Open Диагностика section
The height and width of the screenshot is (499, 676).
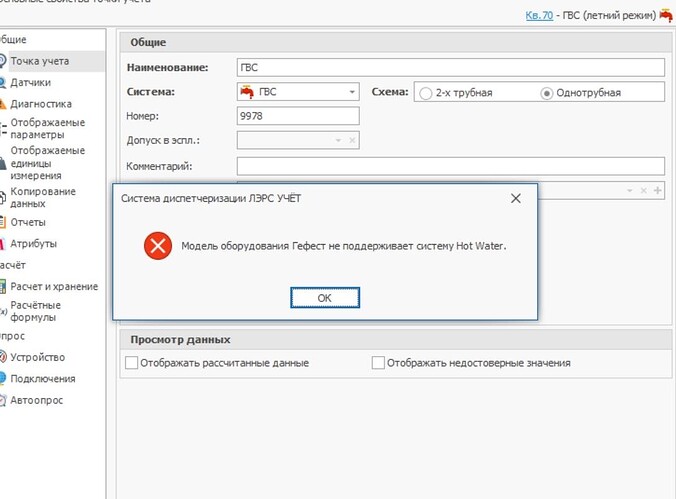41,104
